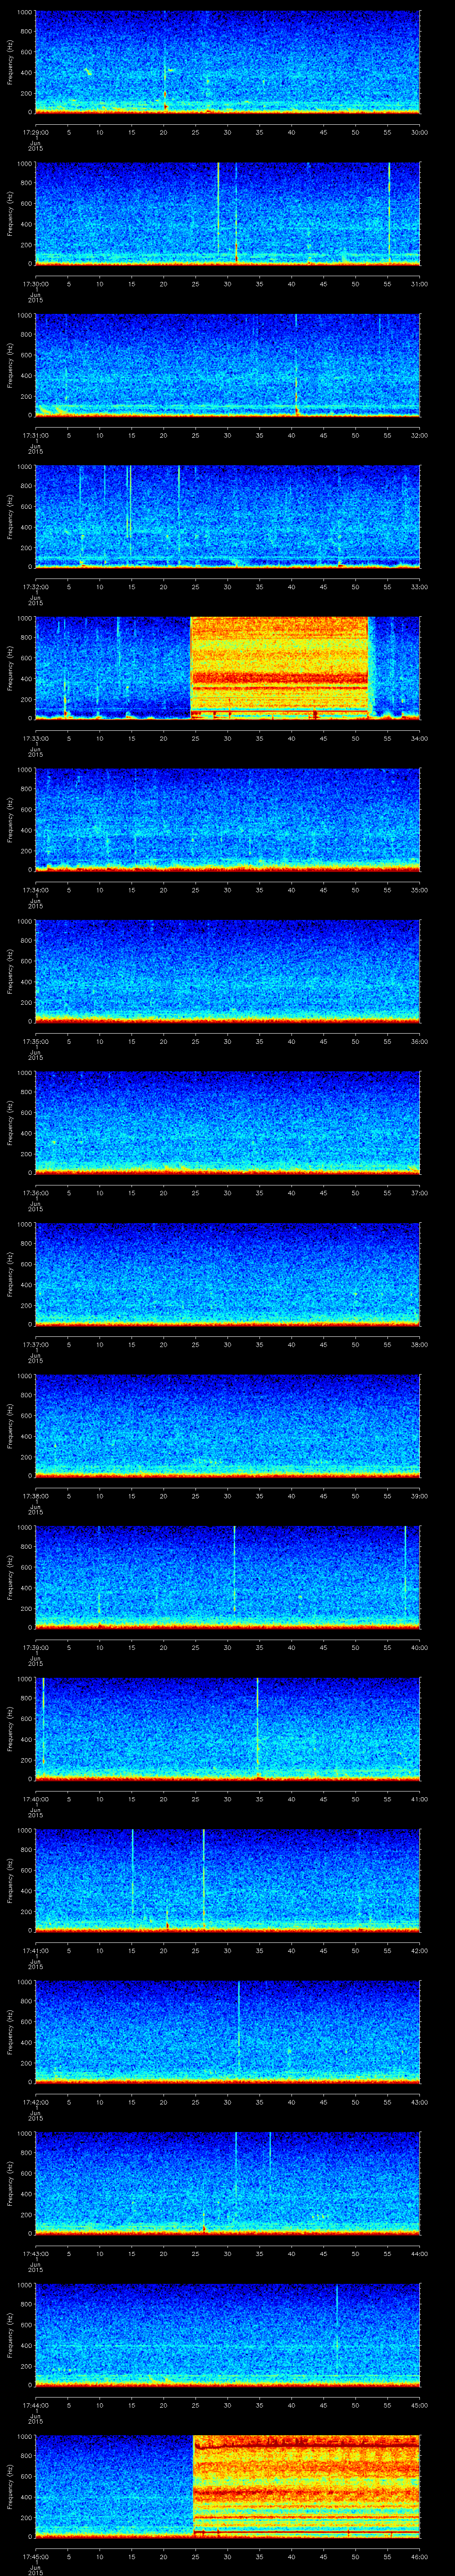Select the spectrogram panel starting at 17:44:00
The image size is (455, 2576).
(x=227, y=2334)
